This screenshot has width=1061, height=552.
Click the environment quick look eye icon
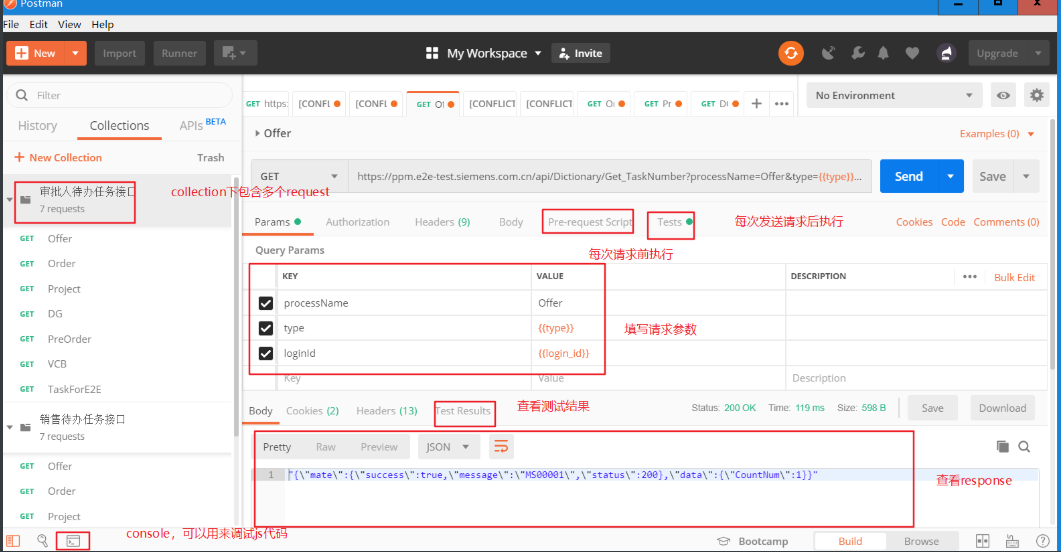click(x=1003, y=95)
